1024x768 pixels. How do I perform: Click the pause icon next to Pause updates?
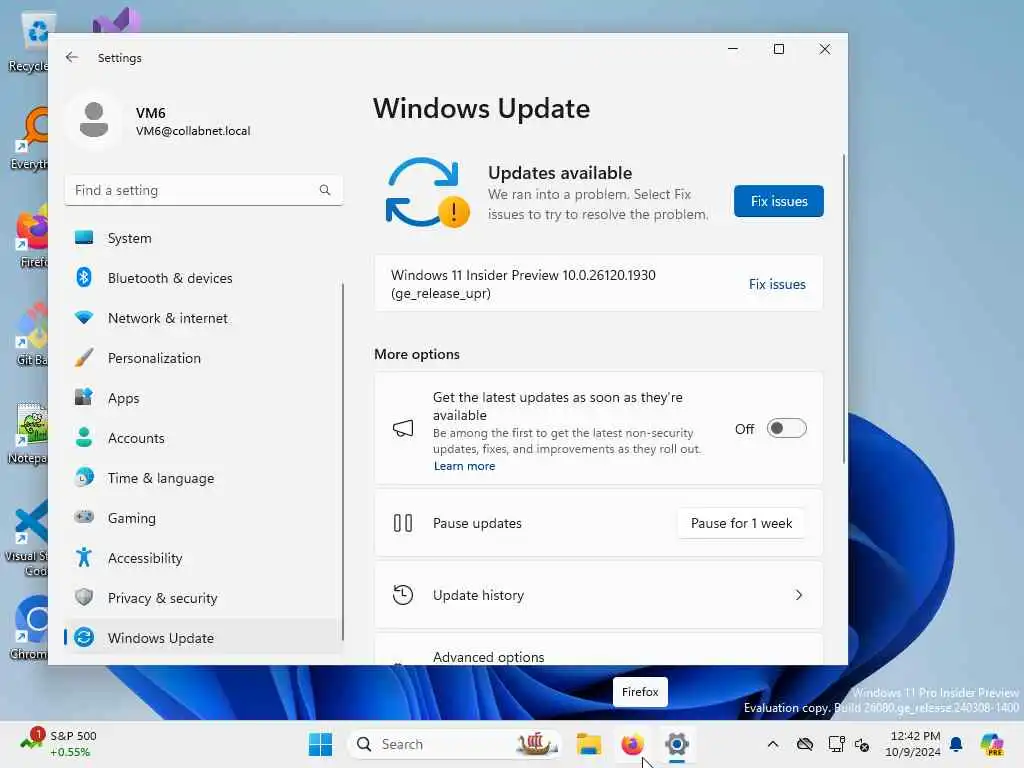click(403, 523)
